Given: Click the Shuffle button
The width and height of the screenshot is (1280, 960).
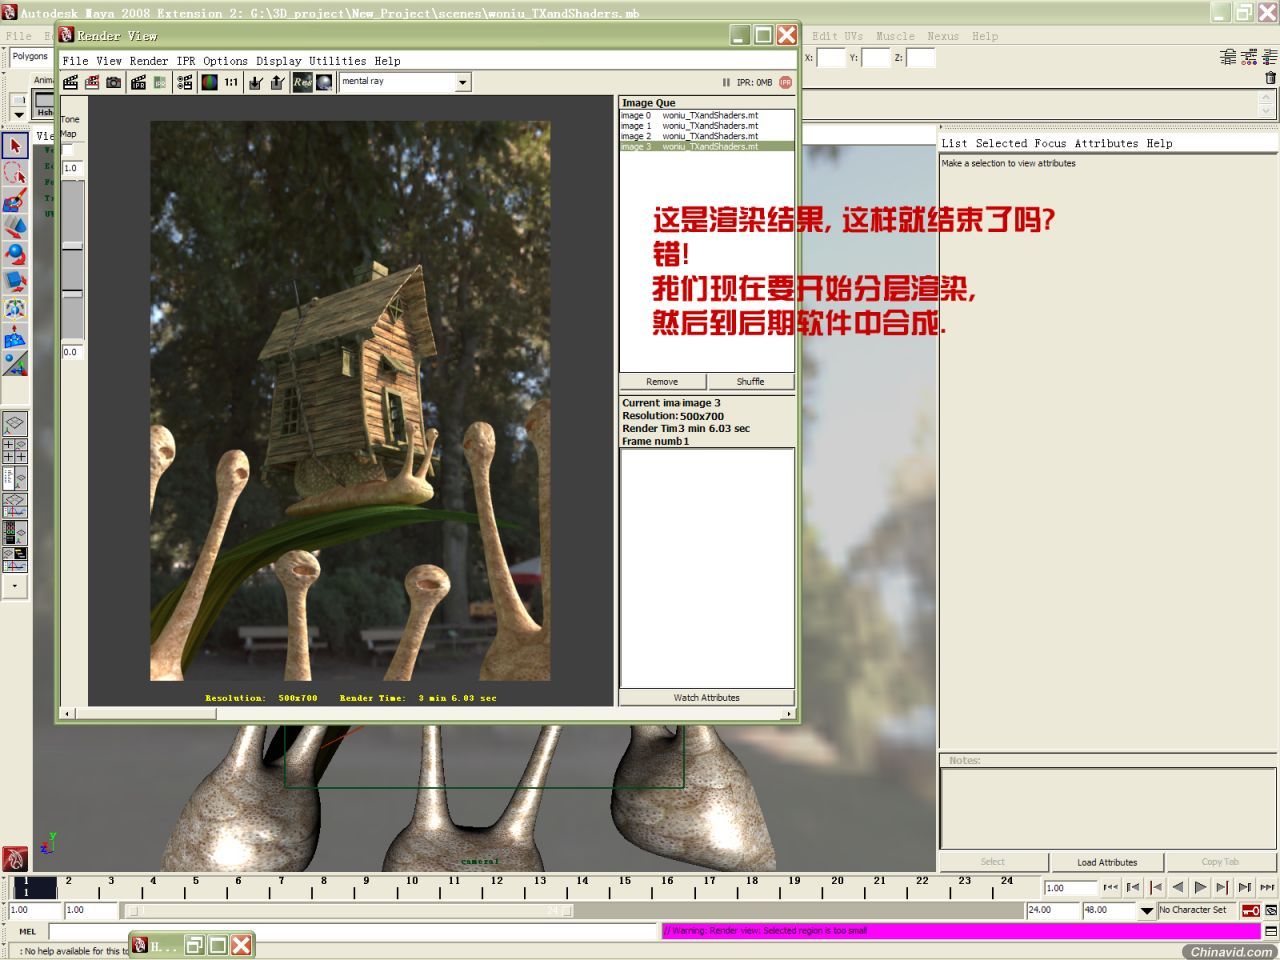Looking at the screenshot, I should pyautogui.click(x=750, y=382).
